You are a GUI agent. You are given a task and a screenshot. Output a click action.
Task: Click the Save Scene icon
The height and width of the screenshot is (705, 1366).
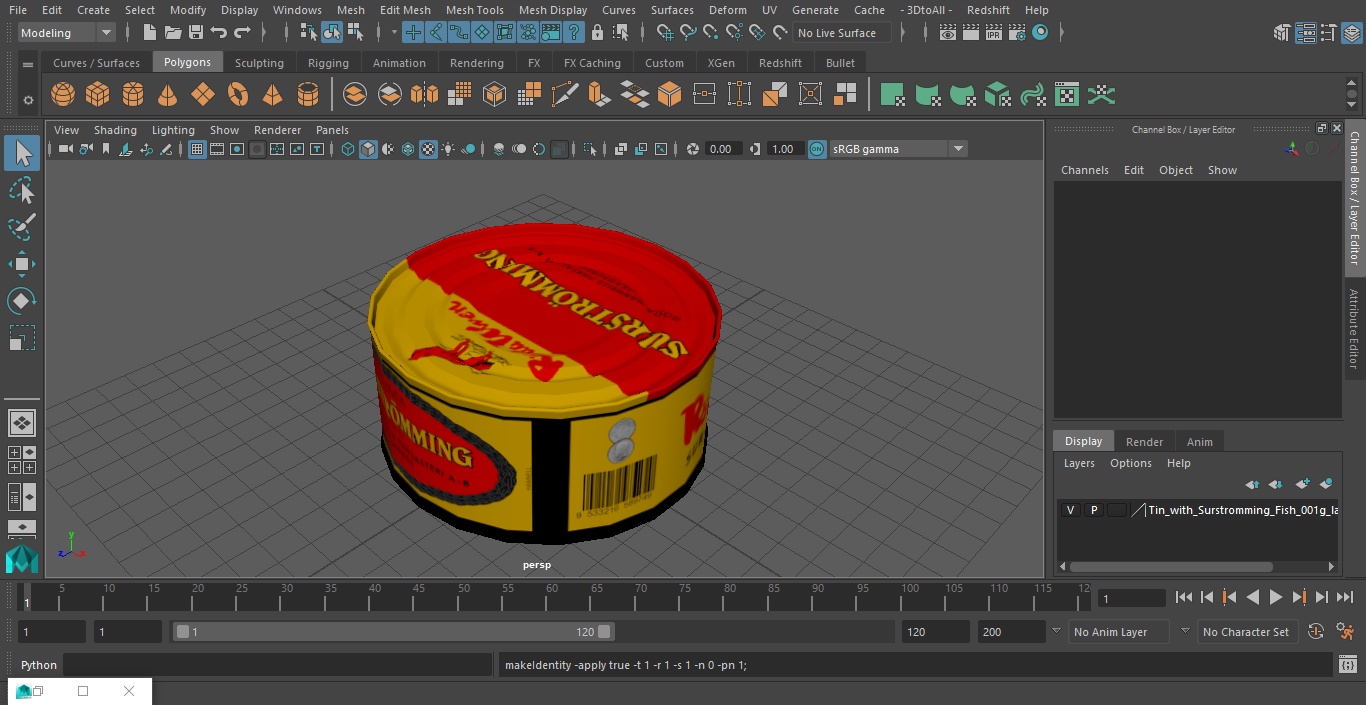pyautogui.click(x=196, y=33)
